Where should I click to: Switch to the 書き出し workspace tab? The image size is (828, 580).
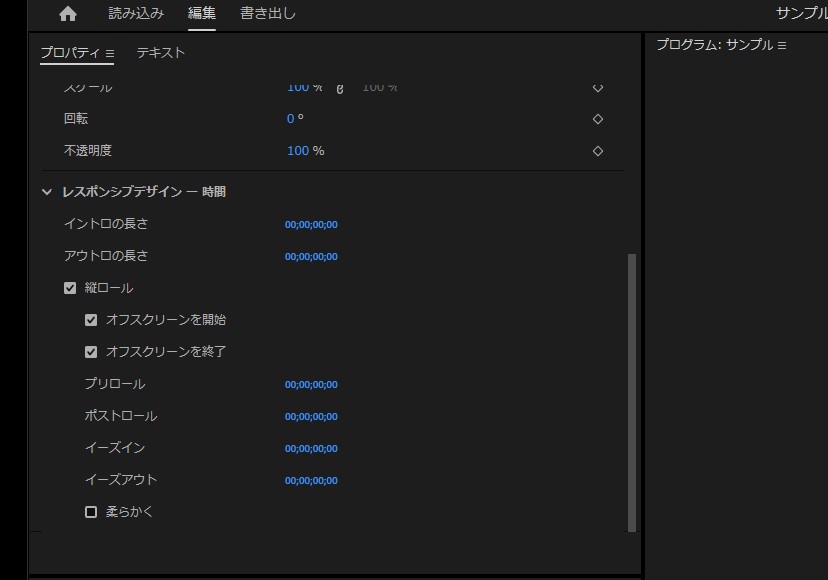tap(267, 14)
